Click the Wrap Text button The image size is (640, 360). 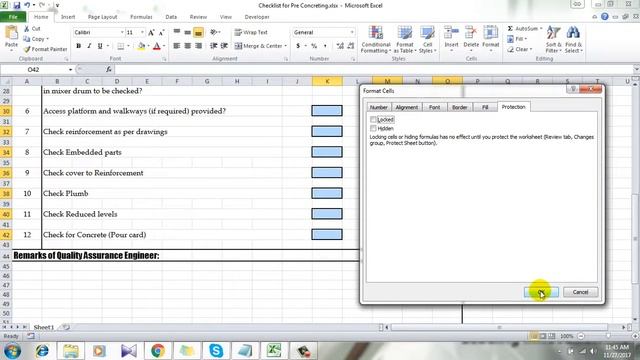(251, 32)
